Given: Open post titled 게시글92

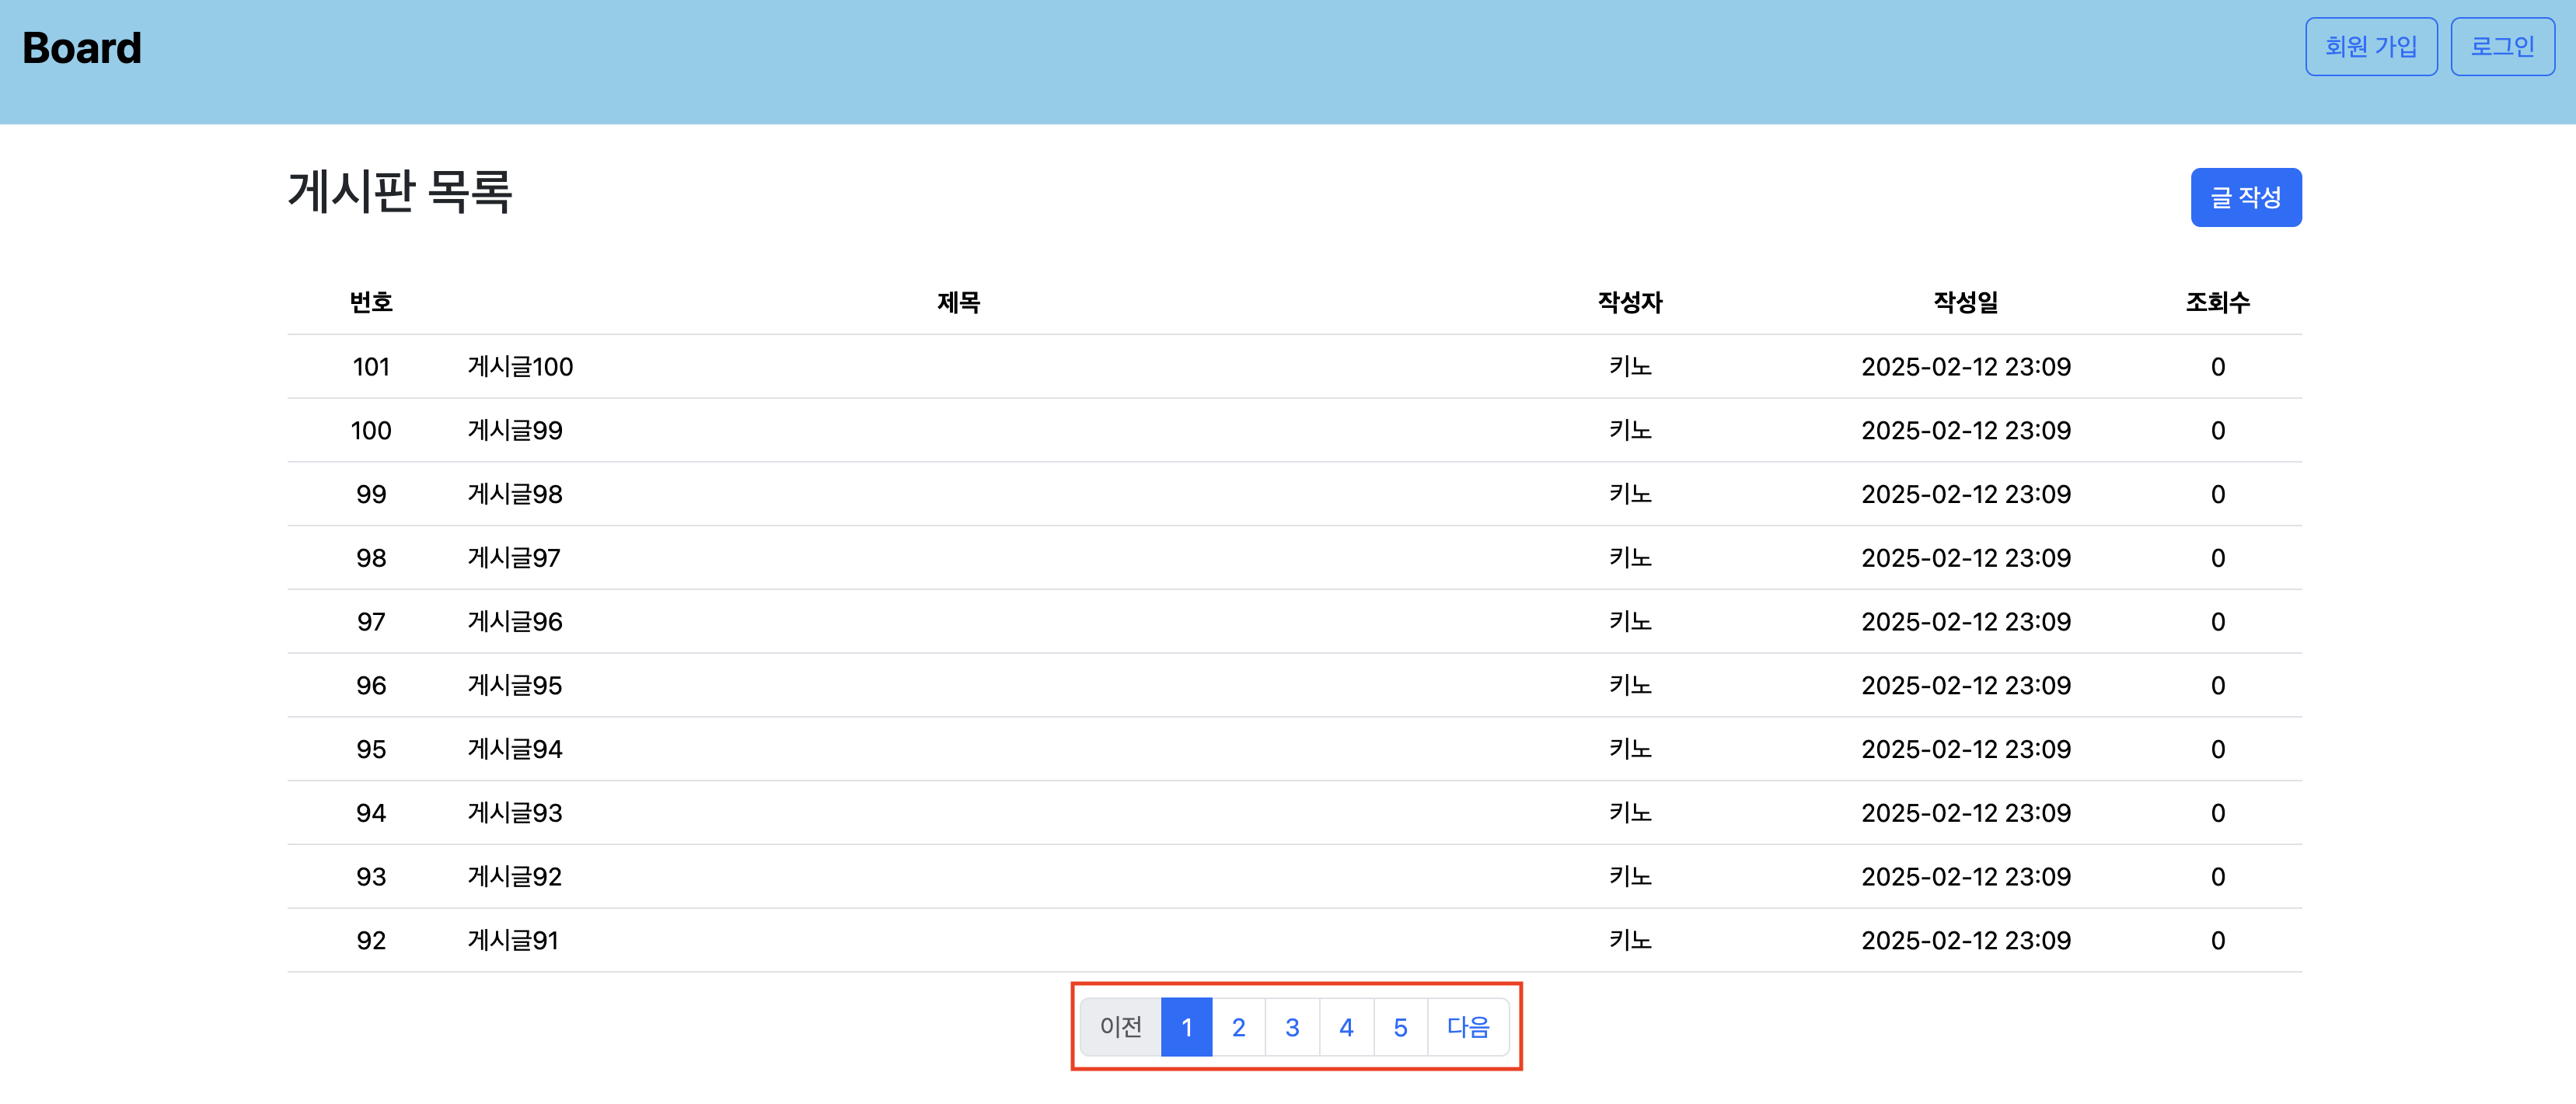Looking at the screenshot, I should click(x=515, y=877).
